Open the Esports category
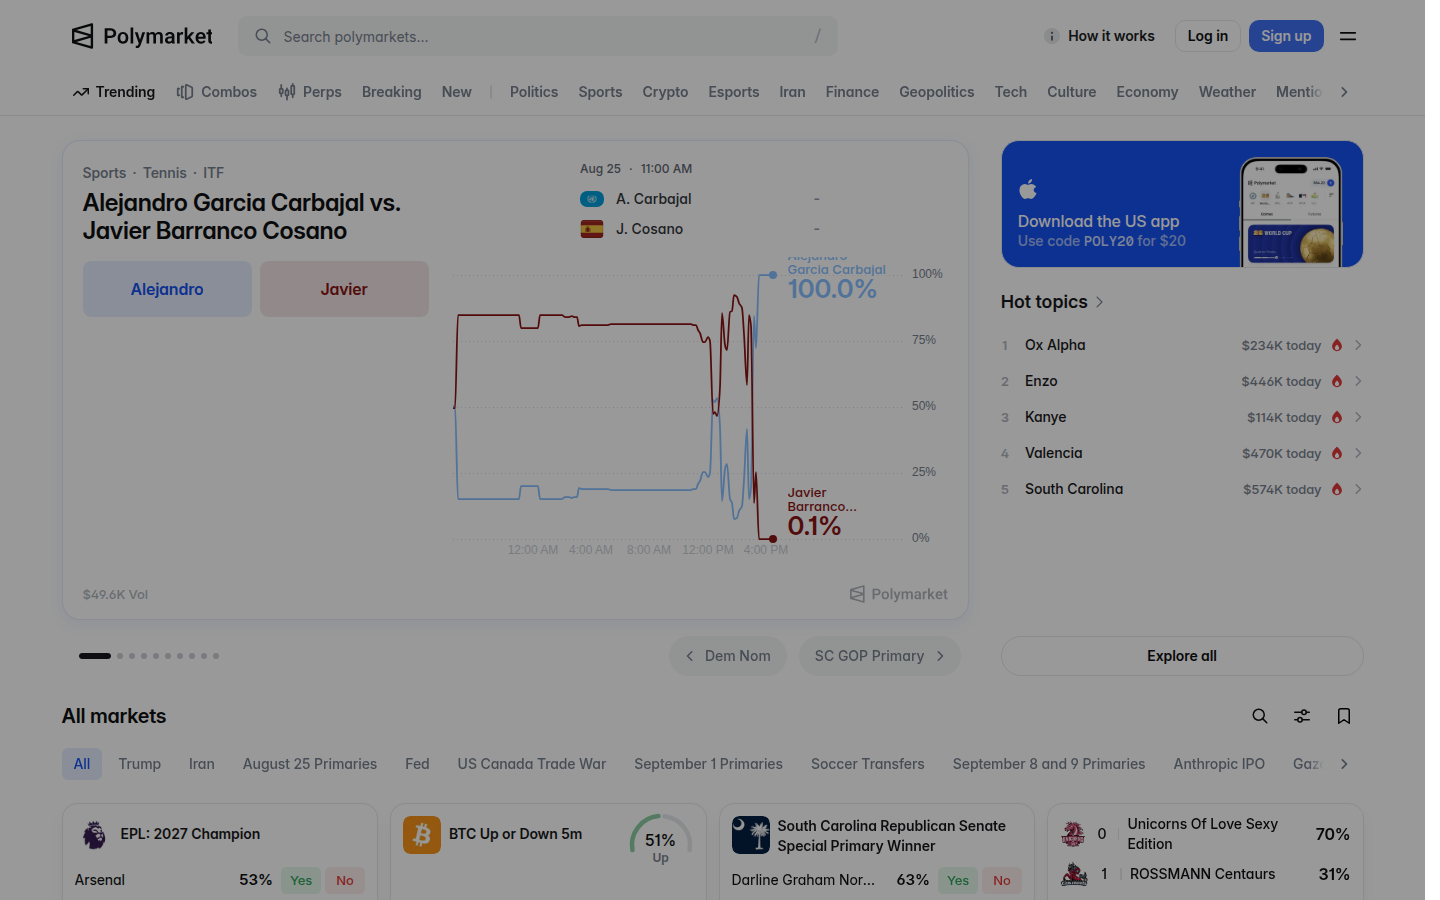The image size is (1440, 900). (734, 92)
